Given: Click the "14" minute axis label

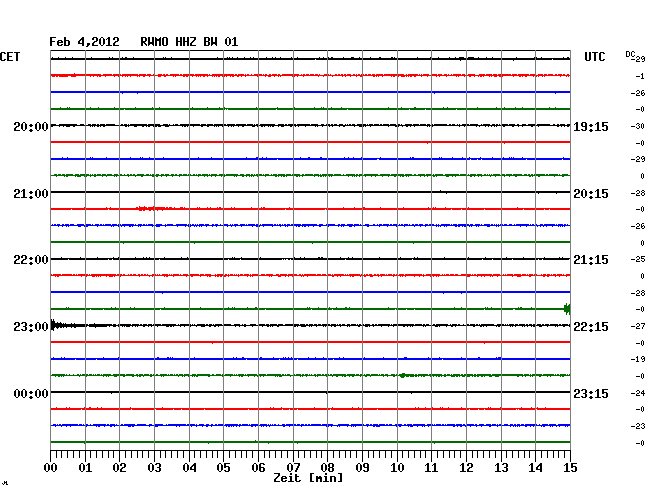Looking at the screenshot, I should click(535, 468).
